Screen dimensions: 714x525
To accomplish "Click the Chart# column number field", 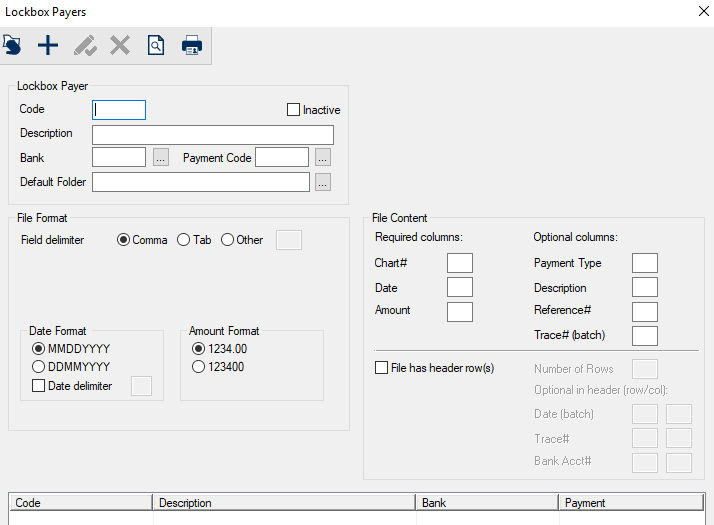I will click(460, 263).
